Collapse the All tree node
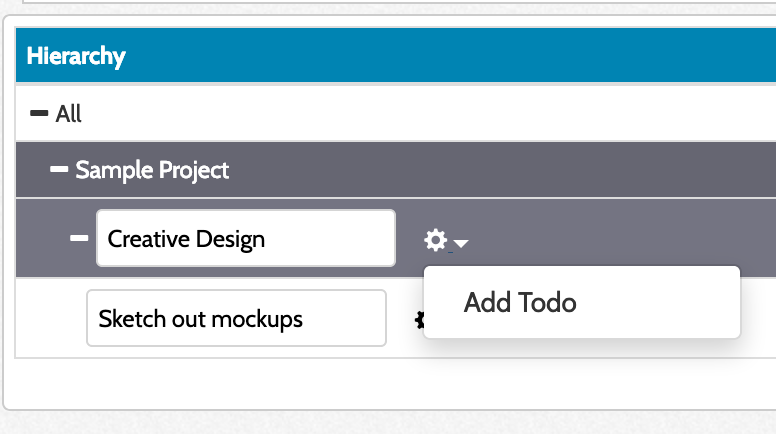Viewport: 776px width, 434px height. [39, 114]
